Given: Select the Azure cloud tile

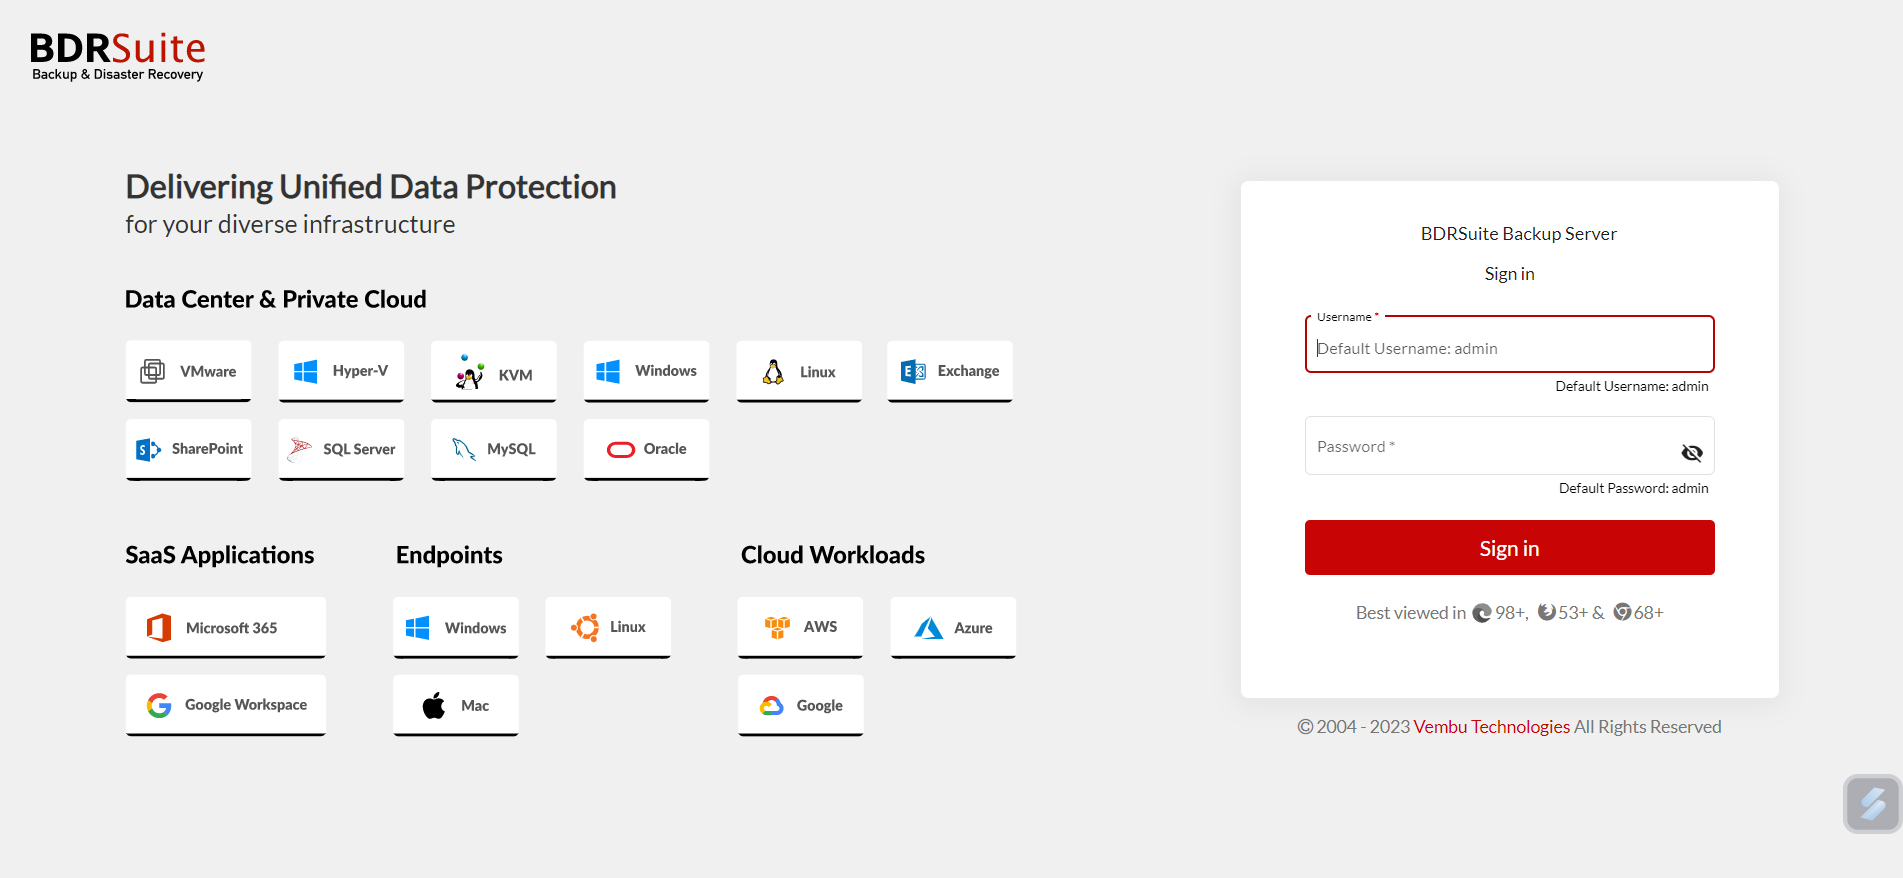Looking at the screenshot, I should pyautogui.click(x=953, y=627).
